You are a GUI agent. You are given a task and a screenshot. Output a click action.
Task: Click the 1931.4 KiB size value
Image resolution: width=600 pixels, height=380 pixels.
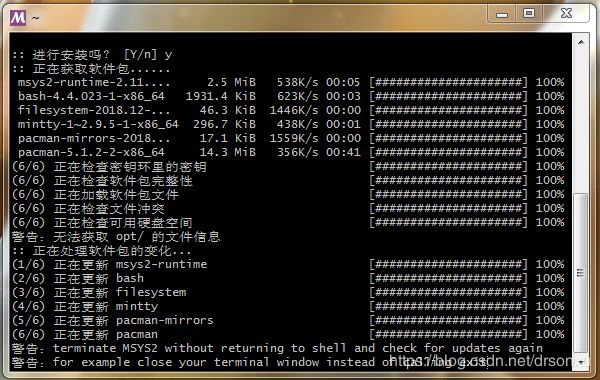pos(221,96)
